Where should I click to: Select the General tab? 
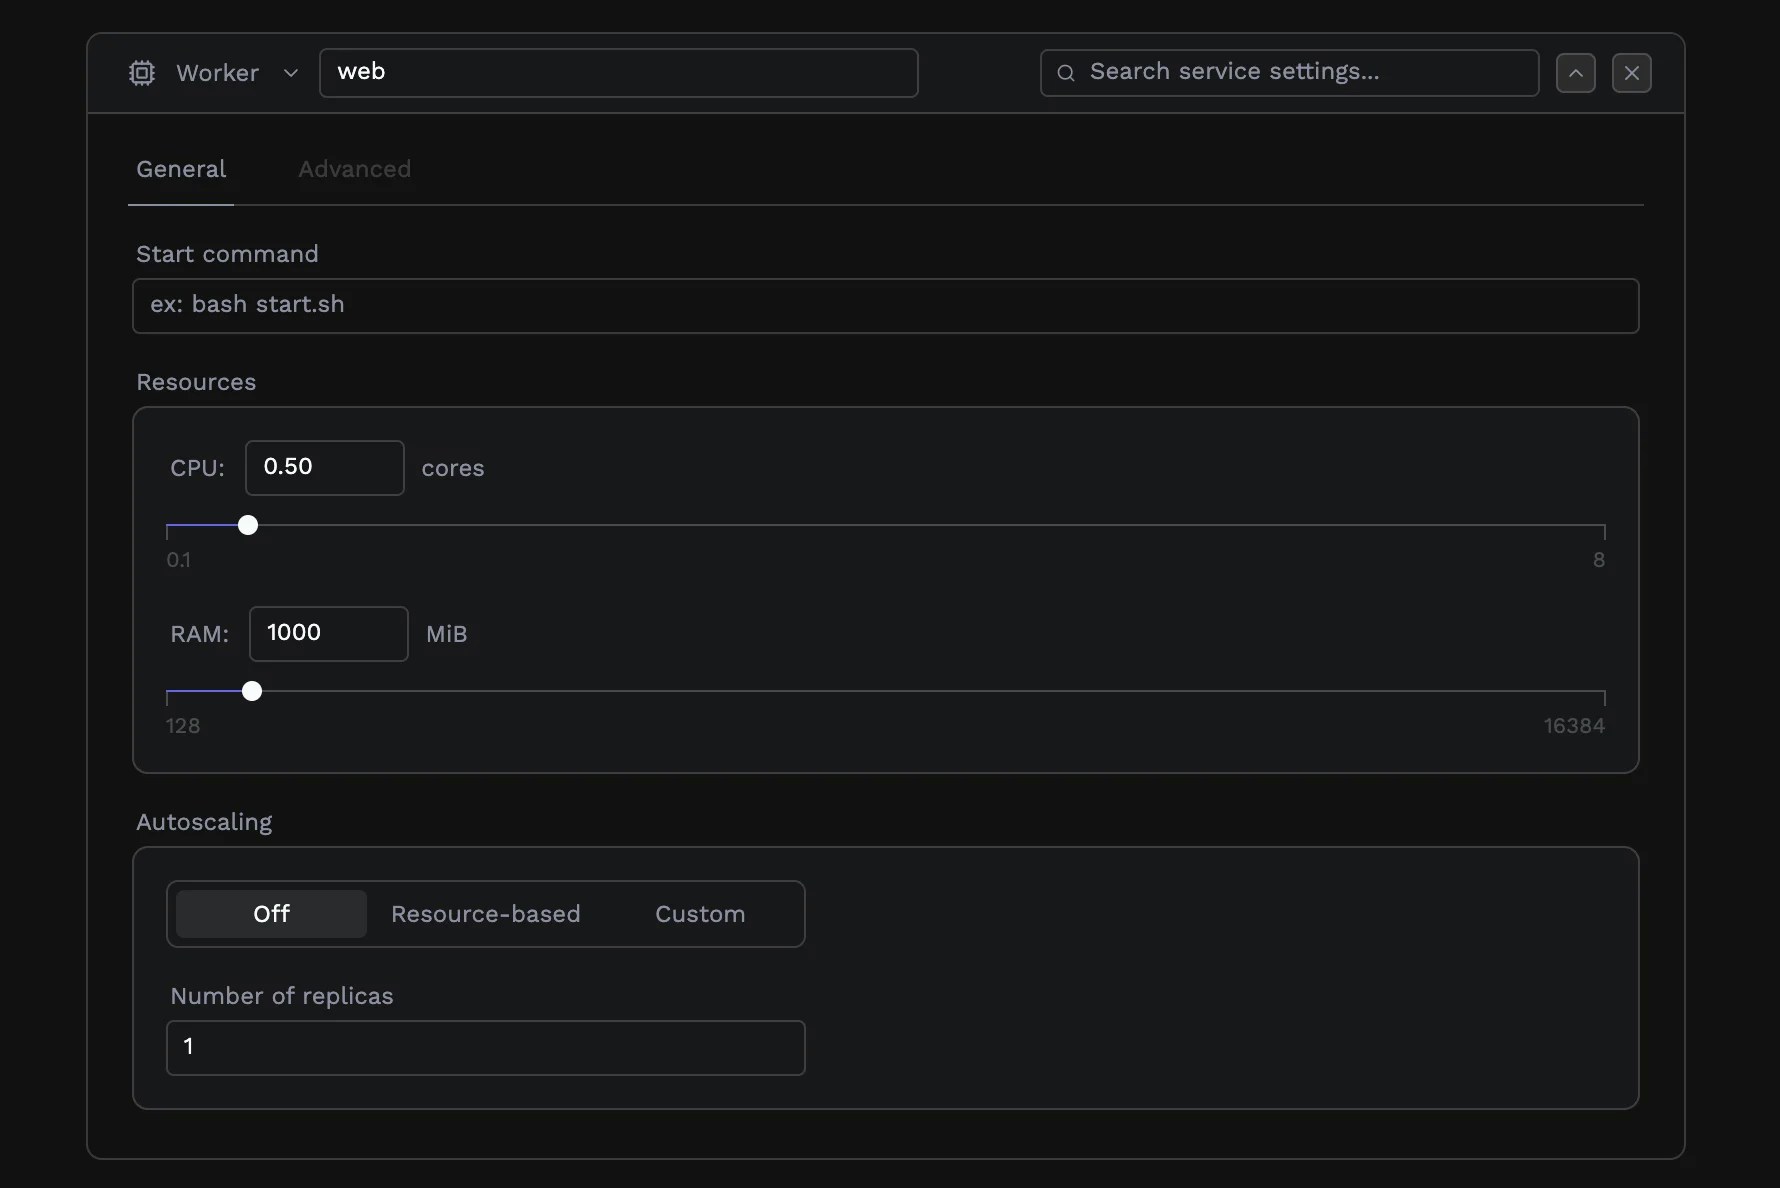[x=181, y=169]
